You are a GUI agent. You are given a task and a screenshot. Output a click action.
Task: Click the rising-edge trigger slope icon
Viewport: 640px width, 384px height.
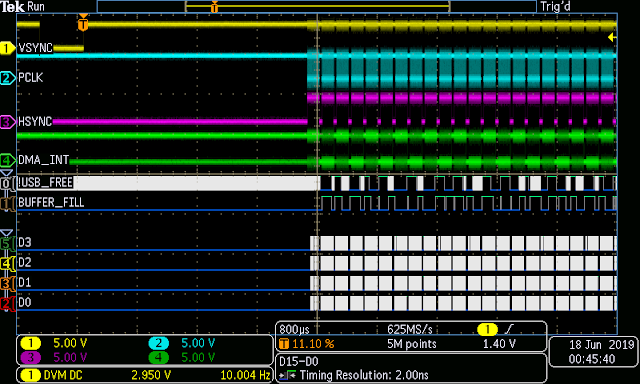point(509,329)
